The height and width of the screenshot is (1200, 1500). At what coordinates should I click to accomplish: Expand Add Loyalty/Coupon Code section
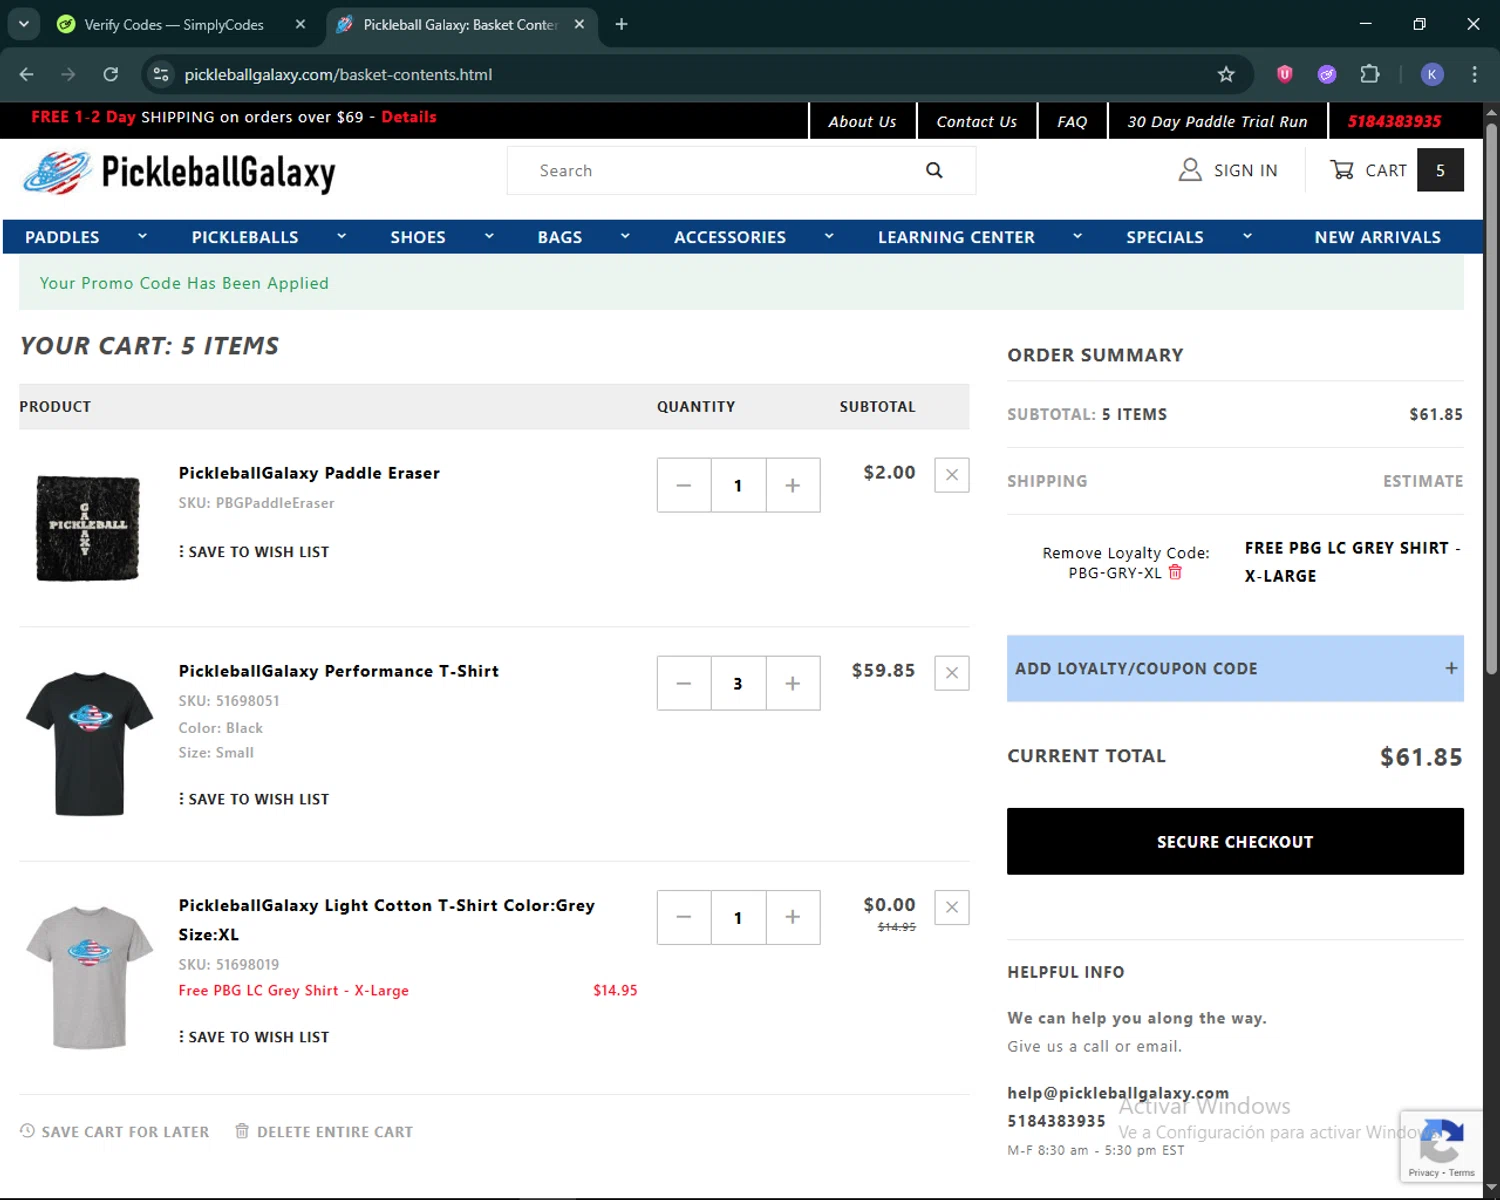pyautogui.click(x=1235, y=668)
